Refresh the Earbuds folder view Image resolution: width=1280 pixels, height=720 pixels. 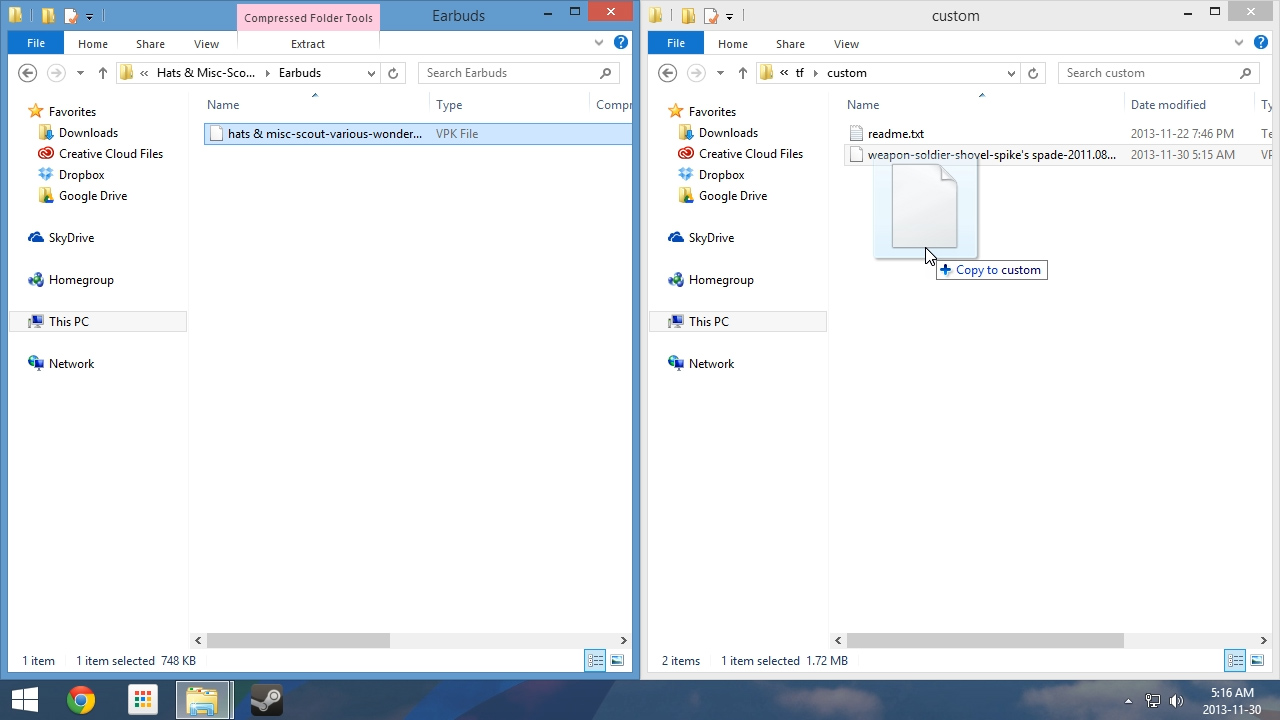click(393, 73)
